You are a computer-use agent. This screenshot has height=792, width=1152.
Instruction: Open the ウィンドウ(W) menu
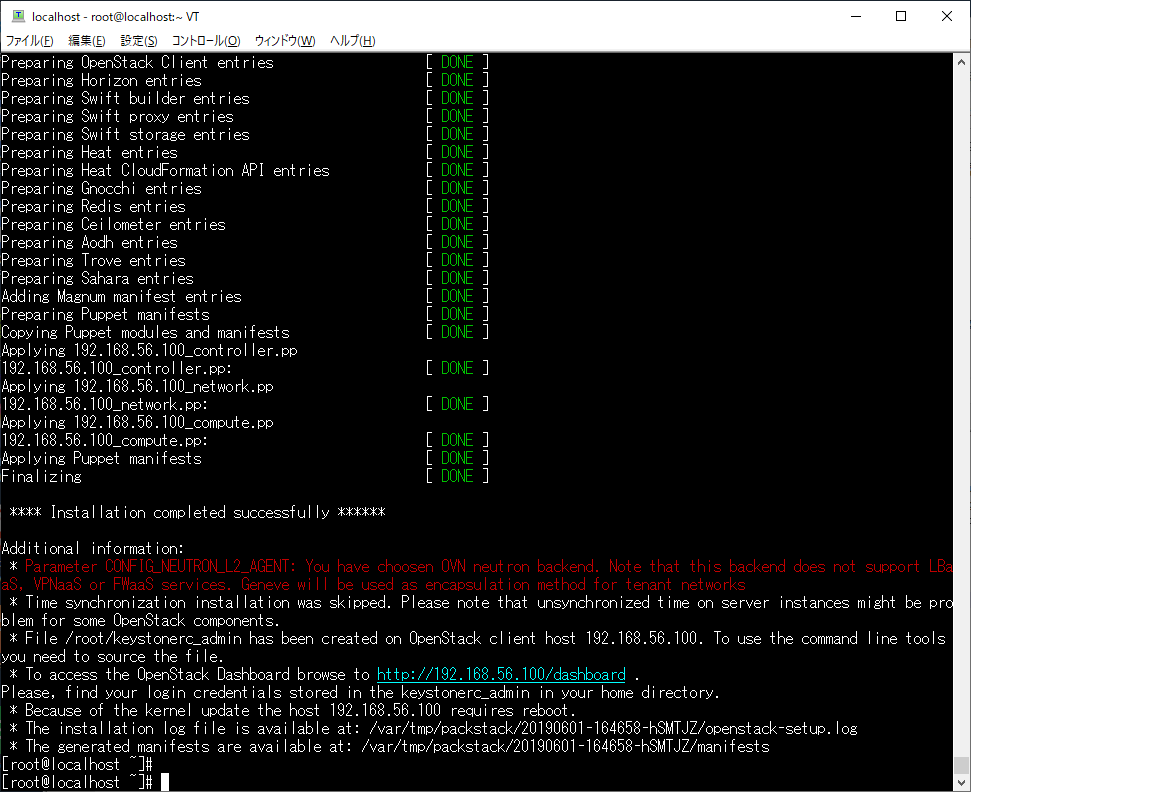[x=285, y=40]
